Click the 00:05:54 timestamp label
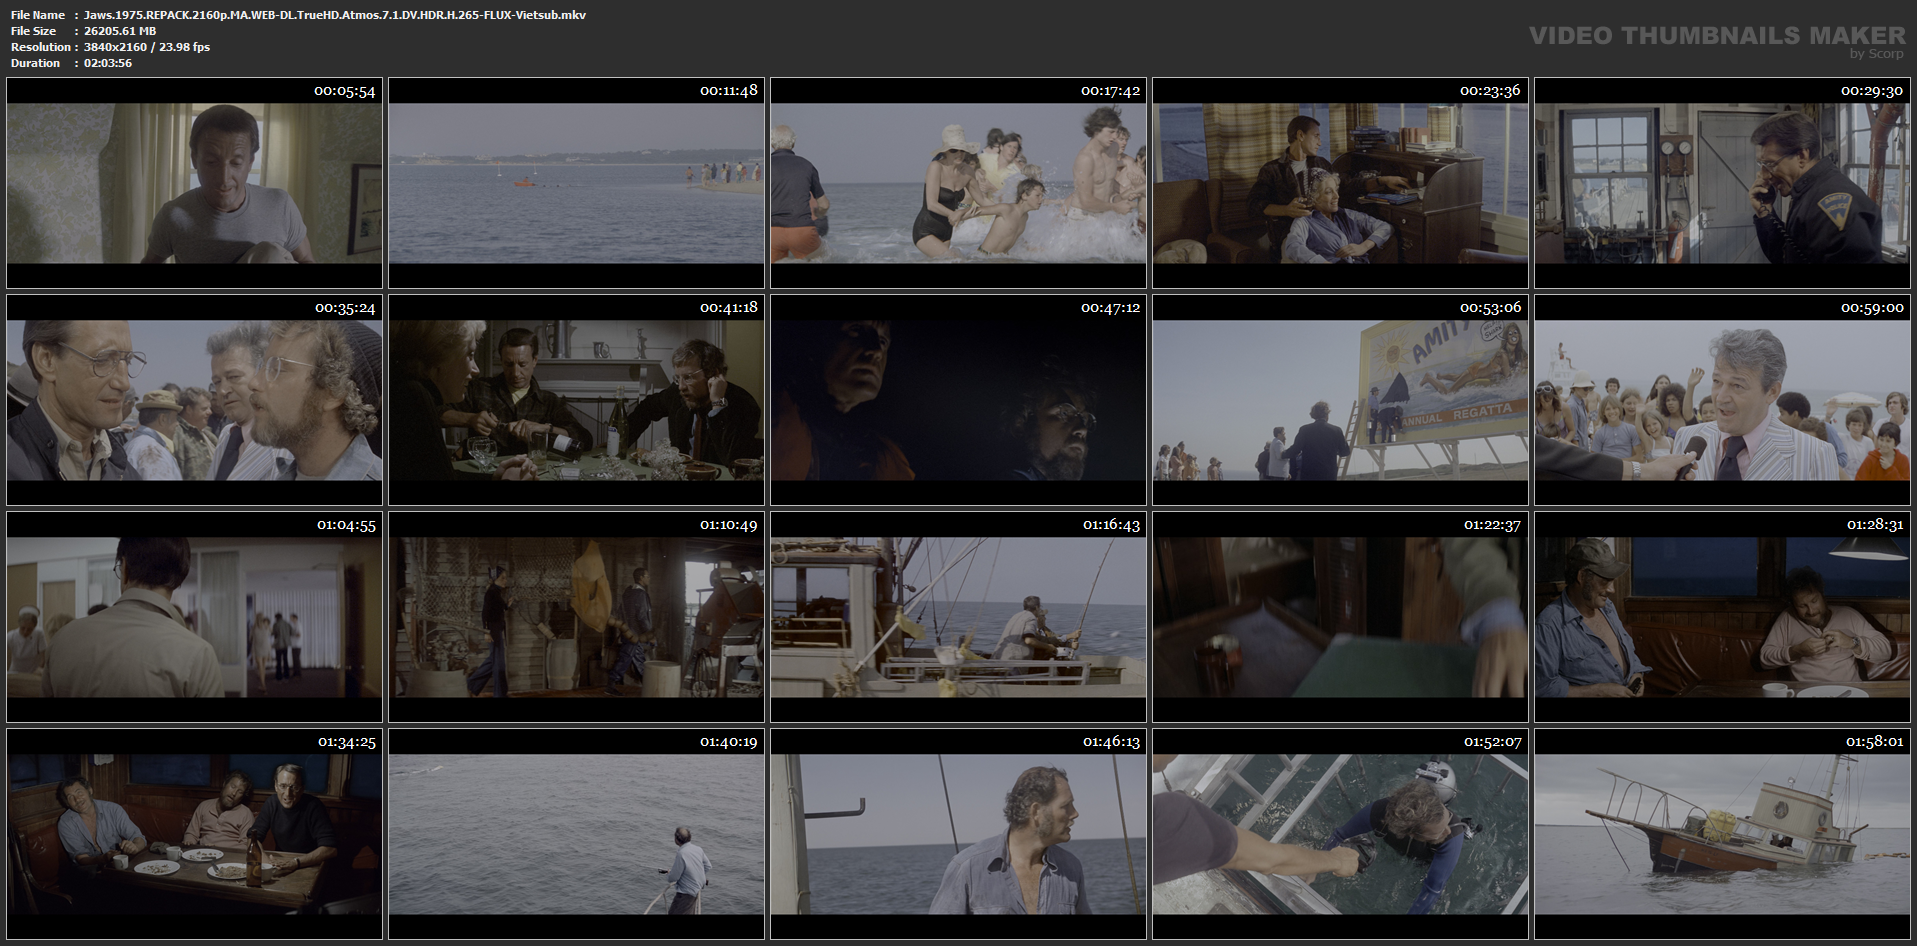Screen dimensions: 1917x946 coord(344,91)
